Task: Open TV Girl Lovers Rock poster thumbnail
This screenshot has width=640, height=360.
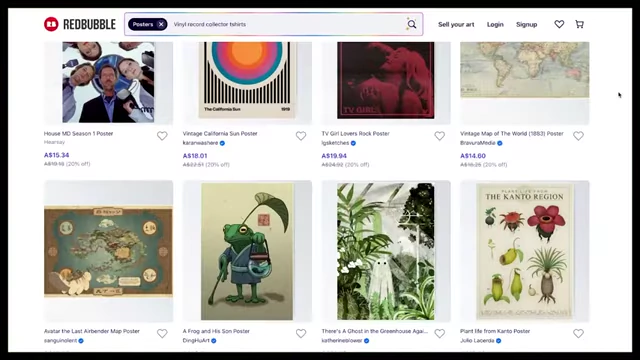Action: (x=386, y=83)
